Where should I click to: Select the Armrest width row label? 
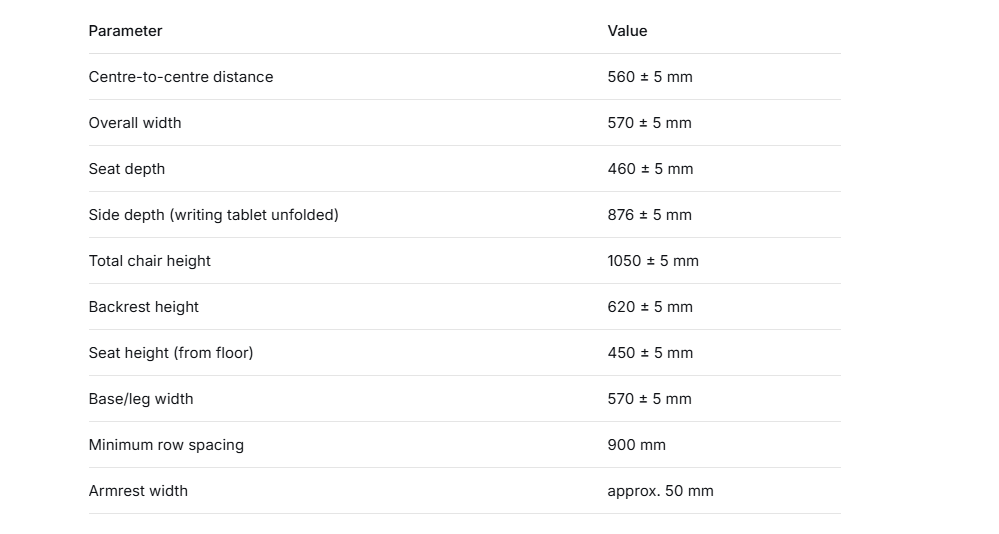(138, 491)
